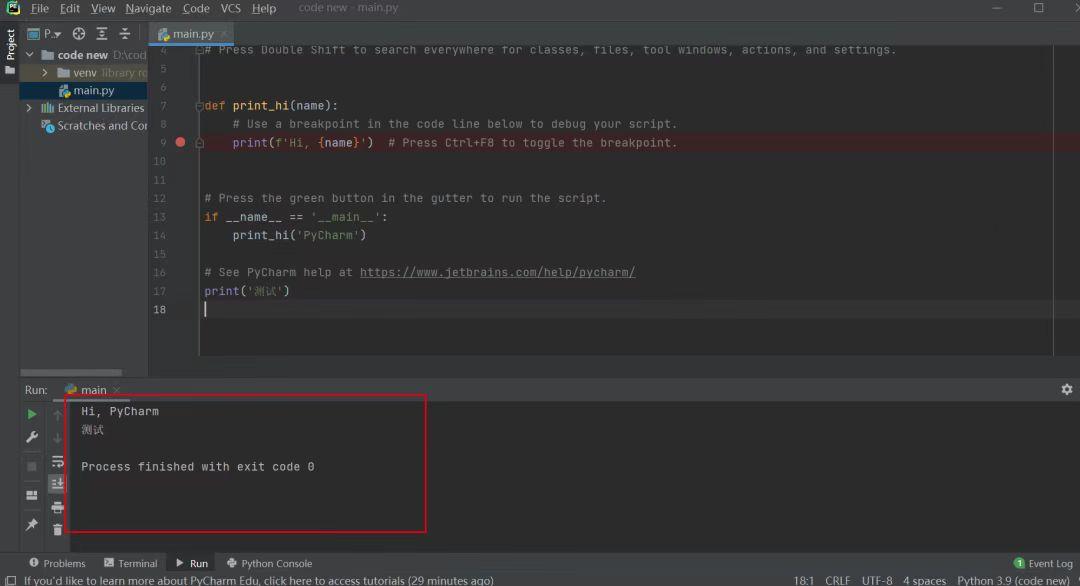Viewport: 1080px width, 586px height.
Task: Collapse the code new project folder
Action: pos(30,54)
